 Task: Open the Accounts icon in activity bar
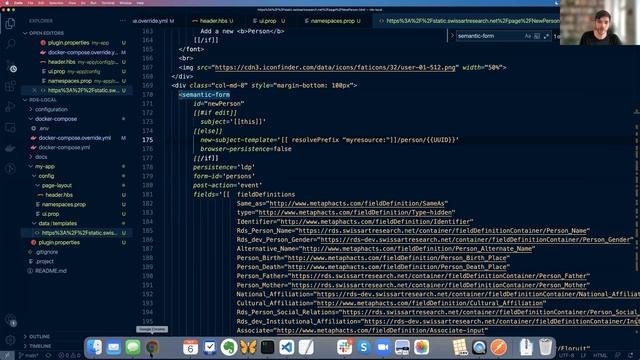11,320
